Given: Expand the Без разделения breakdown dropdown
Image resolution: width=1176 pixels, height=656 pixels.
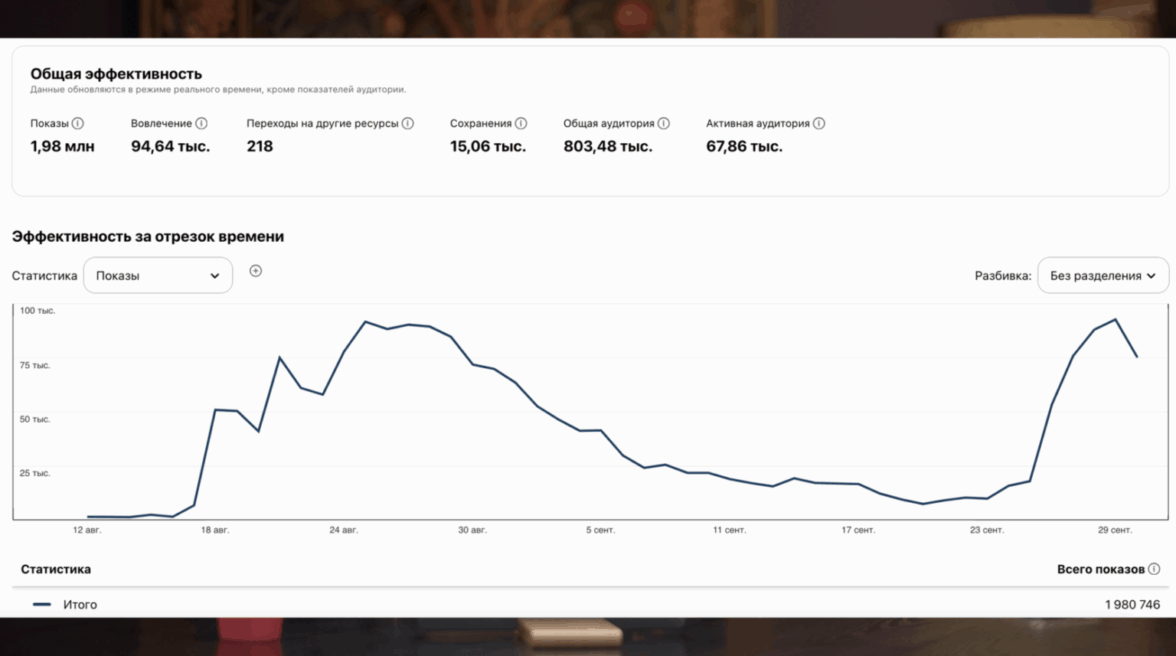Looking at the screenshot, I should coord(1102,276).
